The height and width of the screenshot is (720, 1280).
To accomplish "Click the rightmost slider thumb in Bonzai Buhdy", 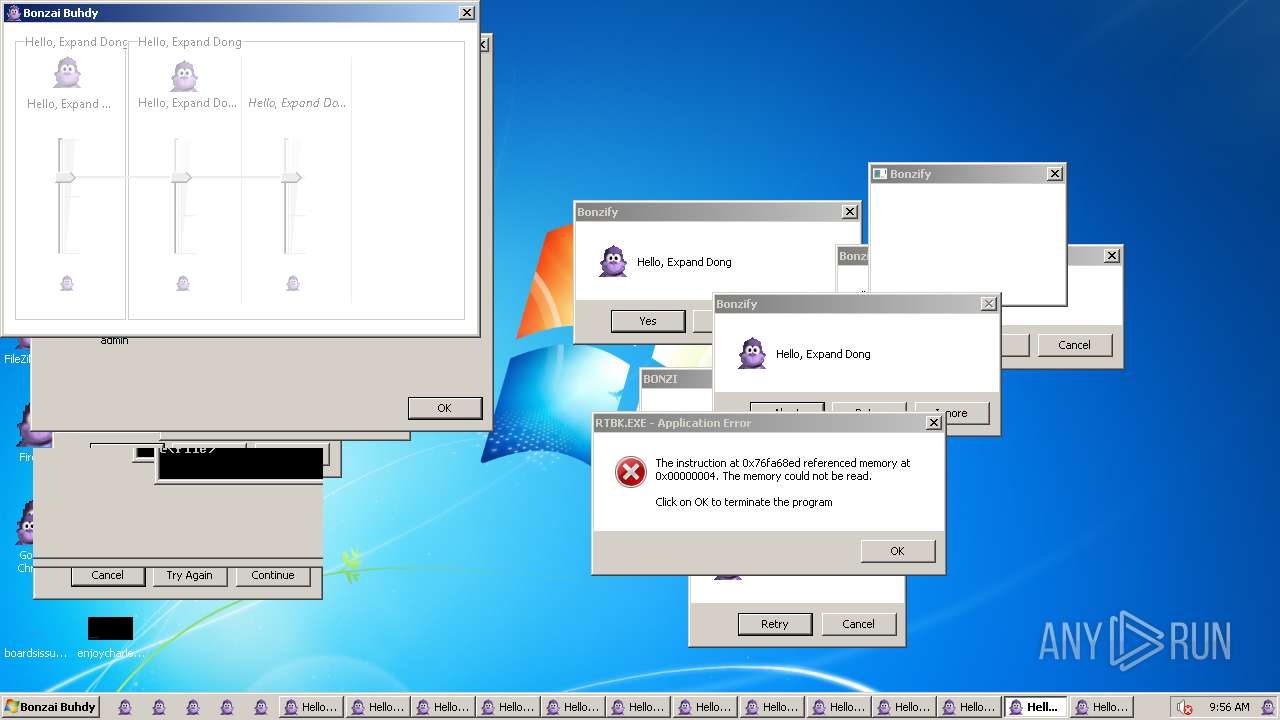I will pos(291,177).
